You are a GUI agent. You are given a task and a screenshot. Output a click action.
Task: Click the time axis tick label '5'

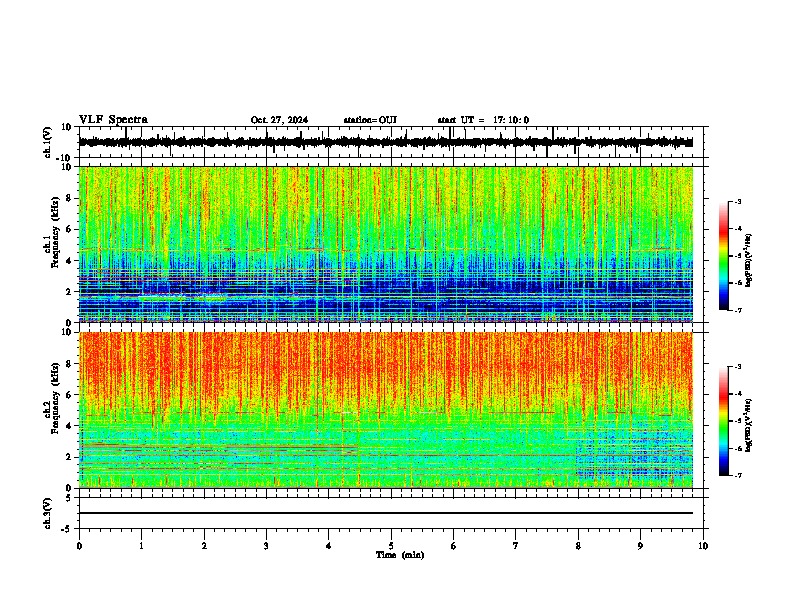pyautogui.click(x=391, y=546)
